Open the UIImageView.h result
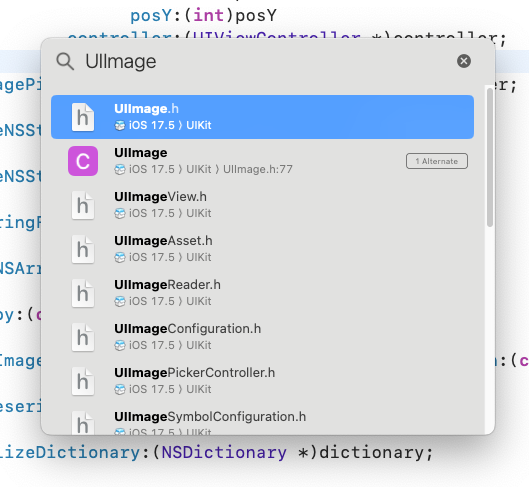529x487 pixels. pos(262,205)
